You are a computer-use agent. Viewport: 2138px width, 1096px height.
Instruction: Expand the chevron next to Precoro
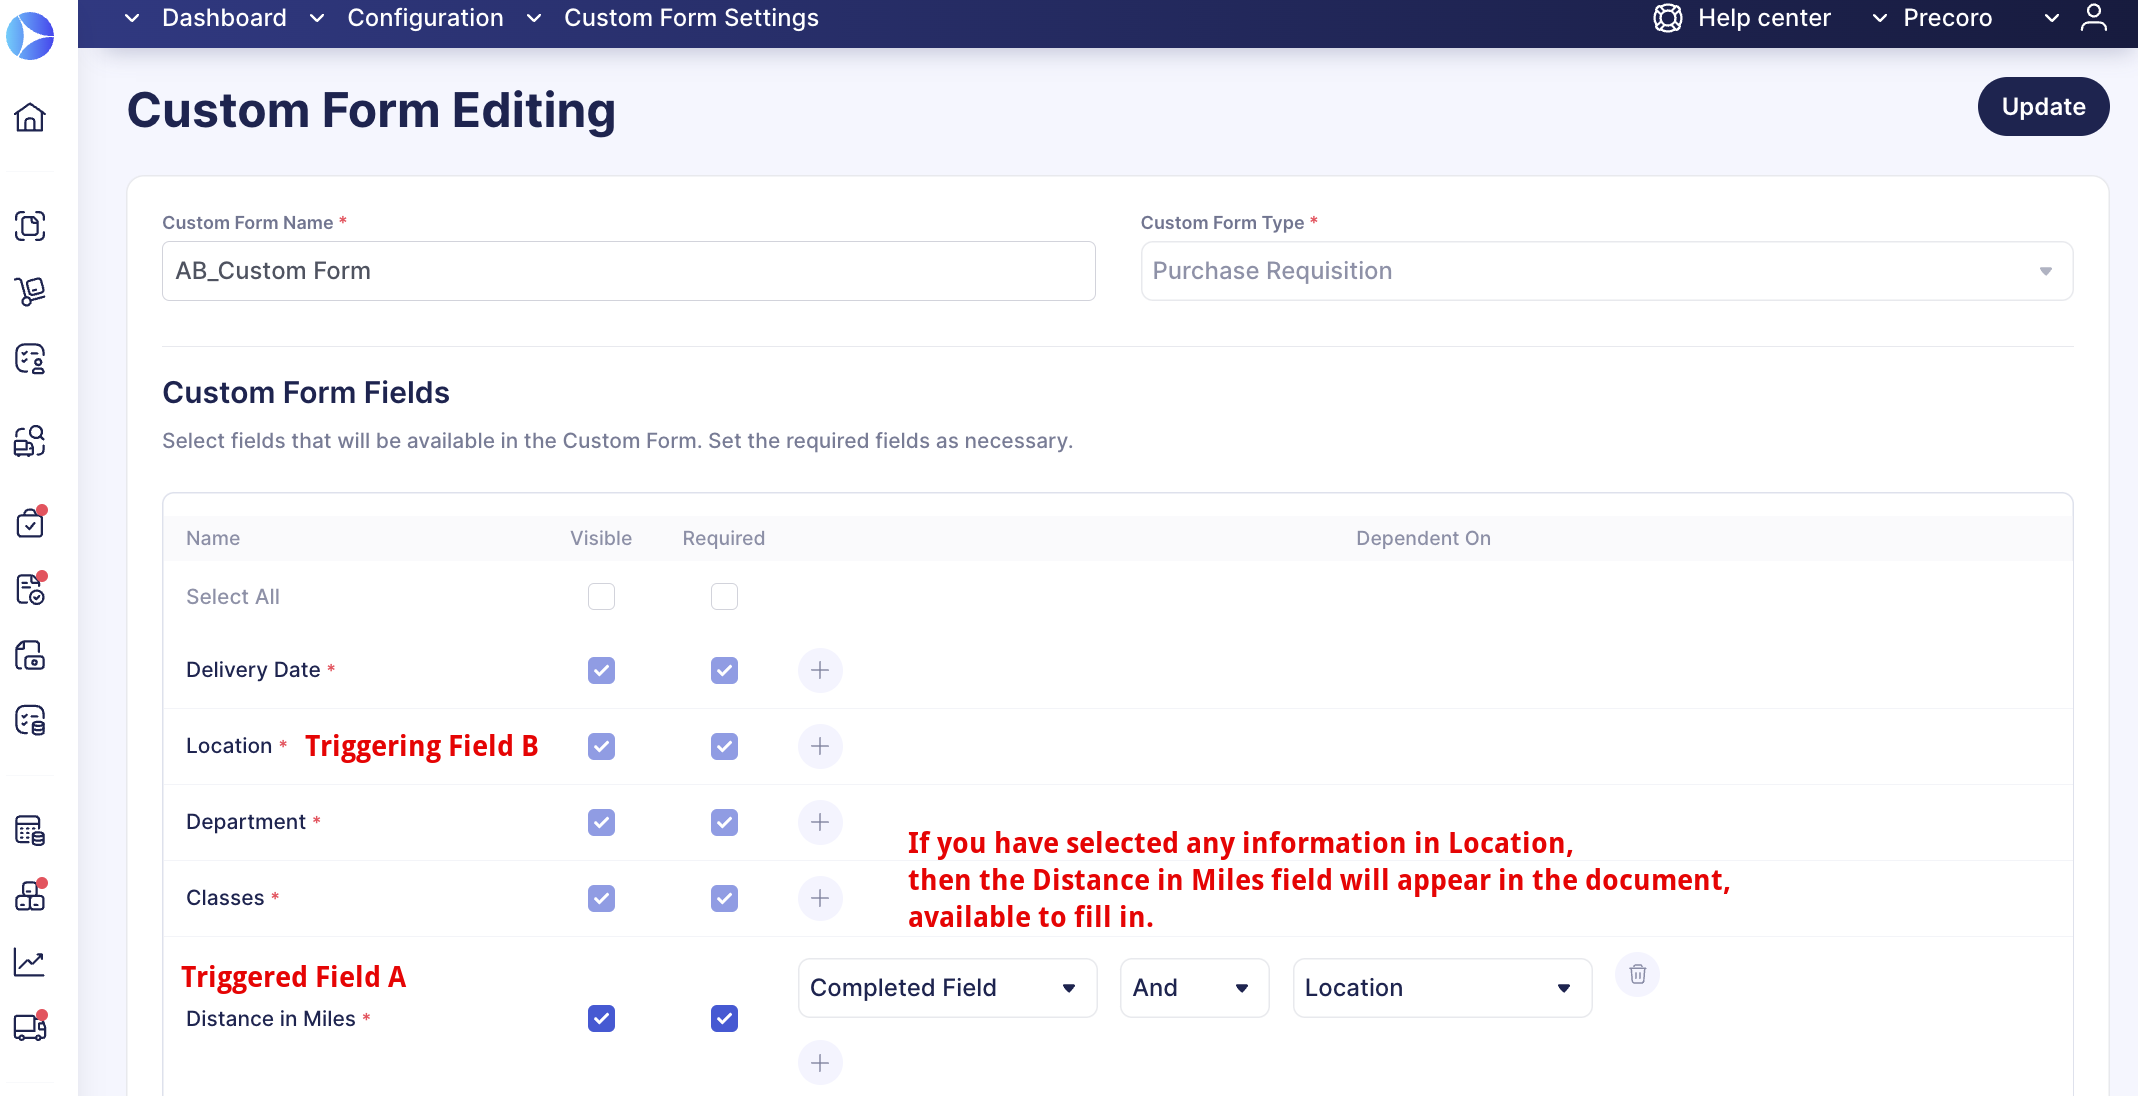click(1879, 18)
